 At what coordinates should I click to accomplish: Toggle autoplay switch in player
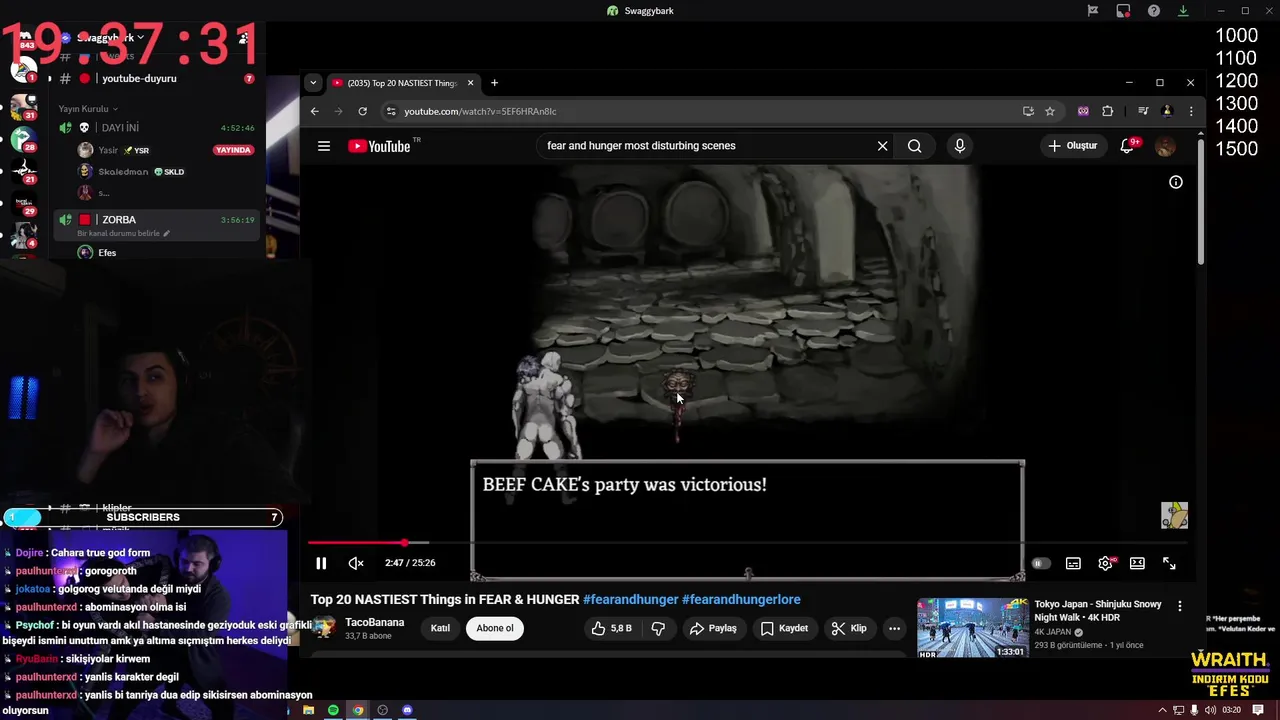(x=1041, y=563)
